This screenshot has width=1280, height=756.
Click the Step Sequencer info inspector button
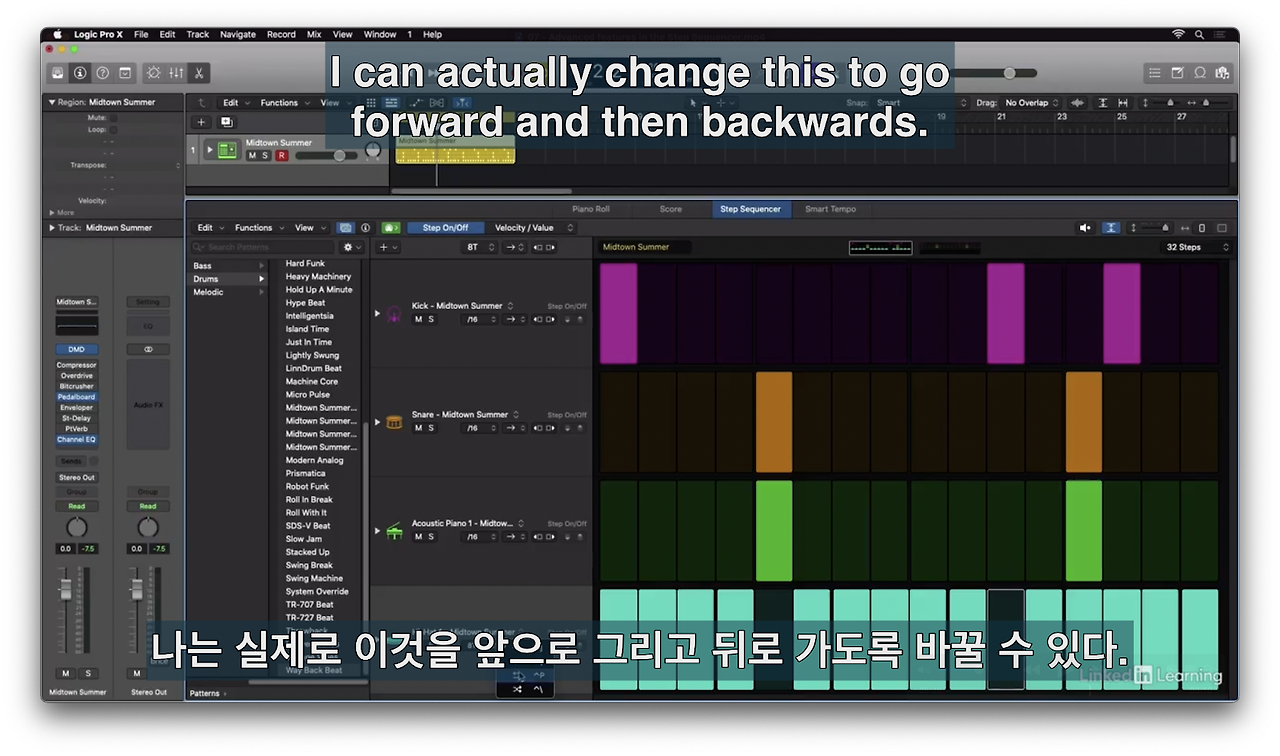tap(365, 228)
